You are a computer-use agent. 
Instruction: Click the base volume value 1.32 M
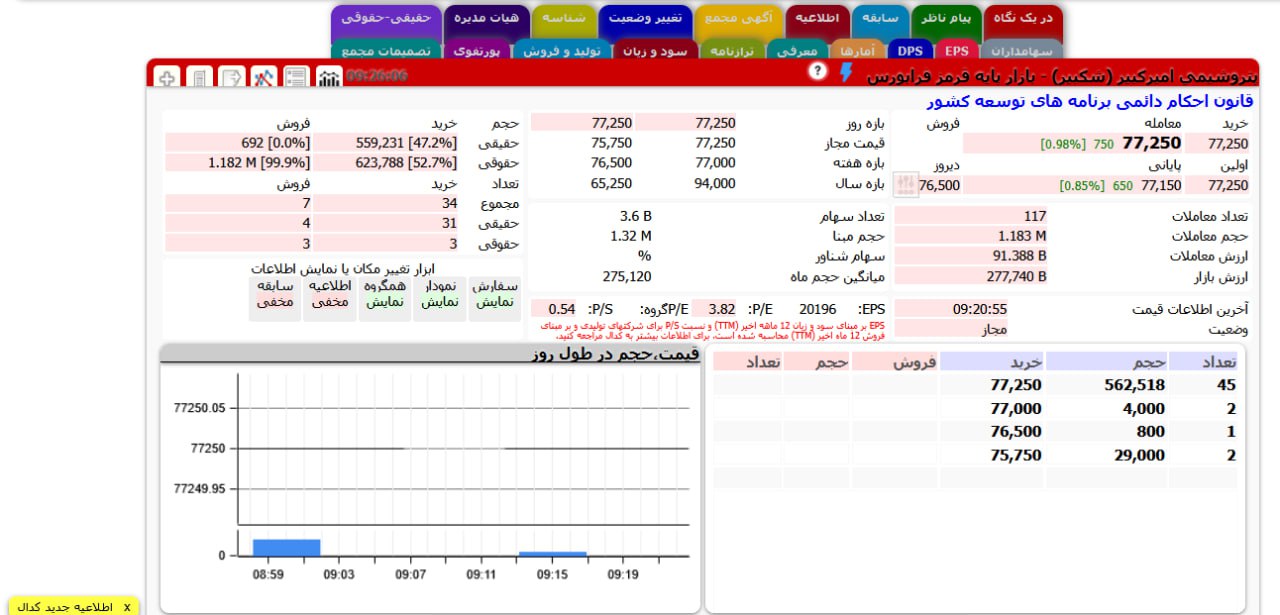click(631, 236)
